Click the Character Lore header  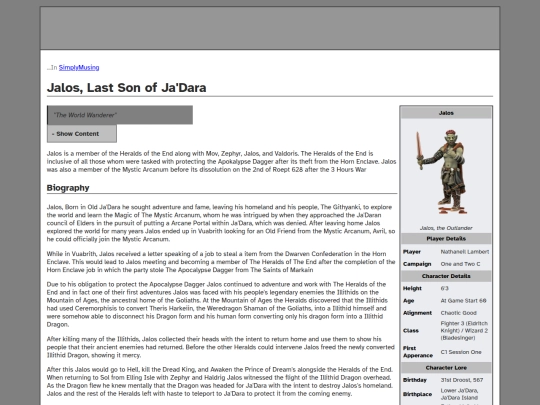(446, 368)
